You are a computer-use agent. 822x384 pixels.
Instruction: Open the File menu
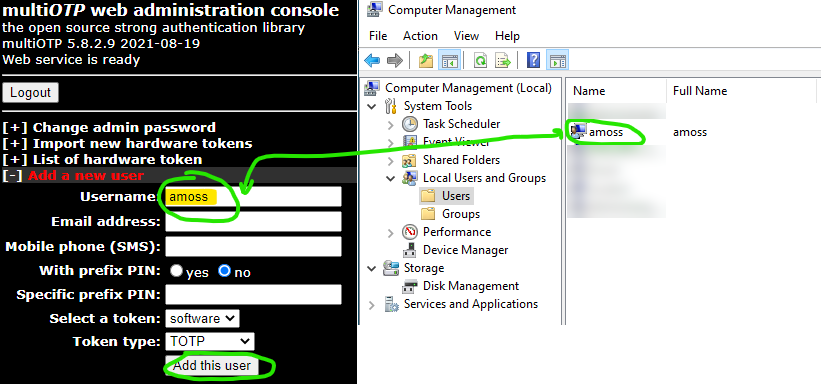click(378, 36)
